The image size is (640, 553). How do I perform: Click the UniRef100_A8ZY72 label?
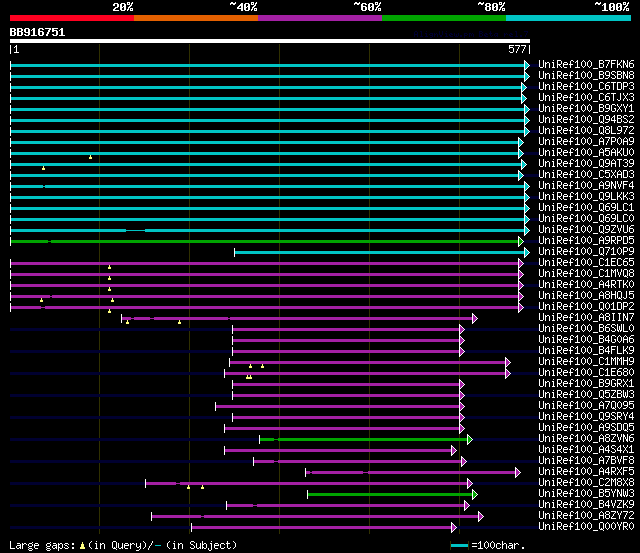pos(586,516)
